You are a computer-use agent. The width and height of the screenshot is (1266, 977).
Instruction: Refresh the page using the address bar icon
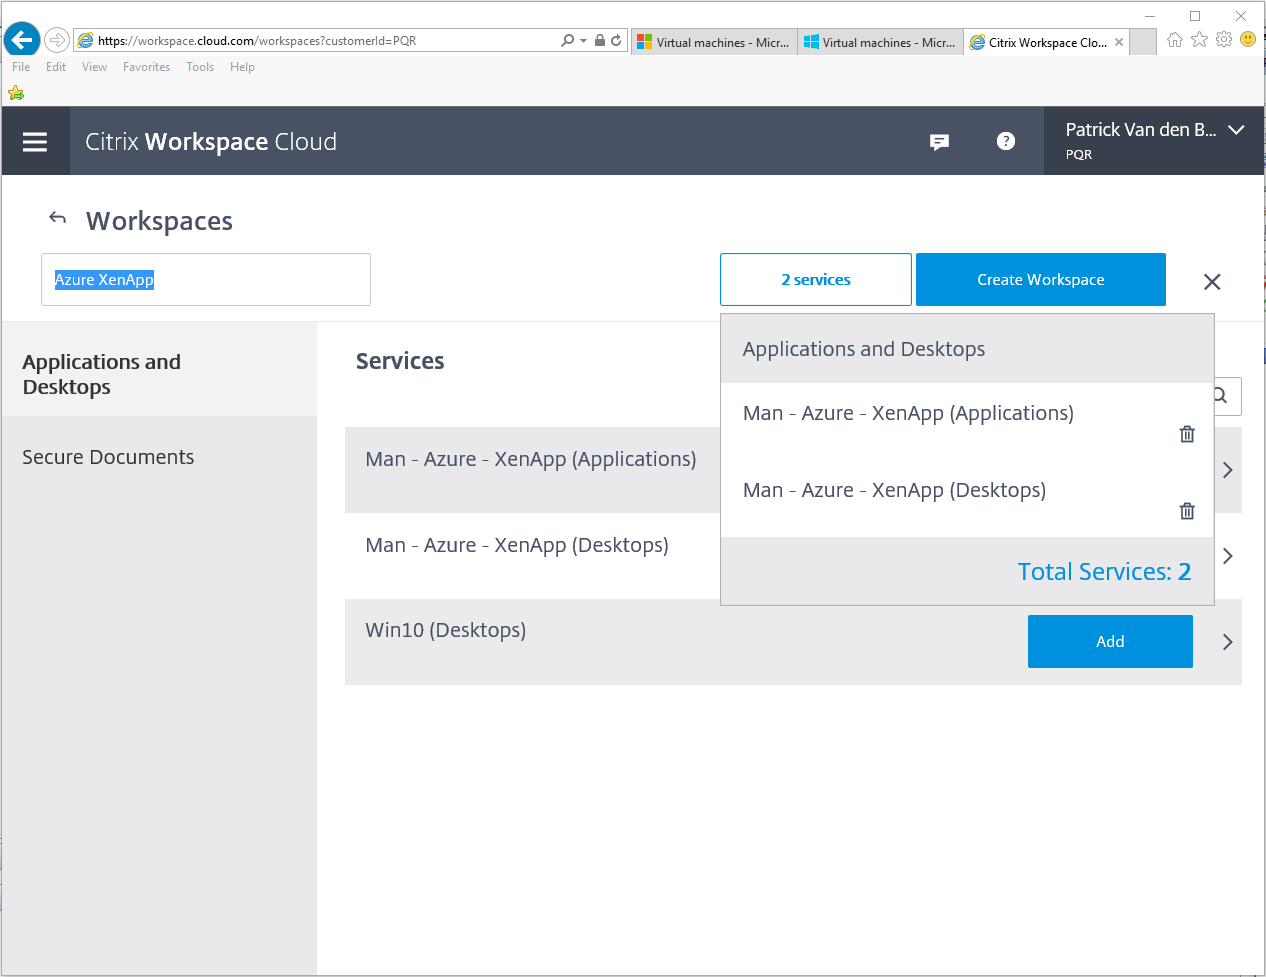coord(616,41)
